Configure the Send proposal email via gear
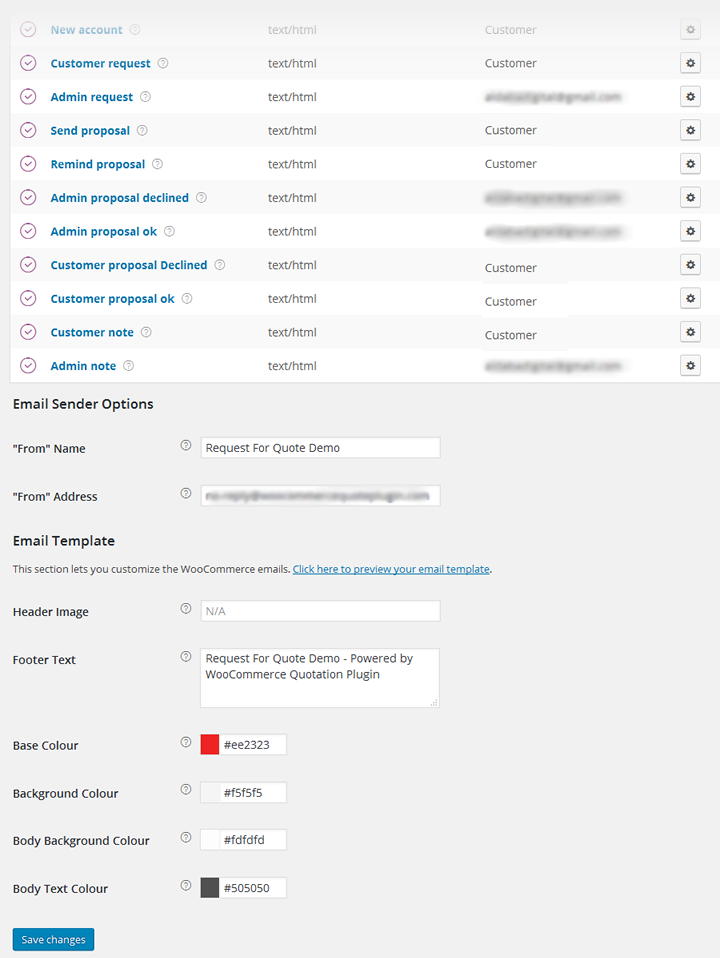The width and height of the screenshot is (720, 958). 690,130
